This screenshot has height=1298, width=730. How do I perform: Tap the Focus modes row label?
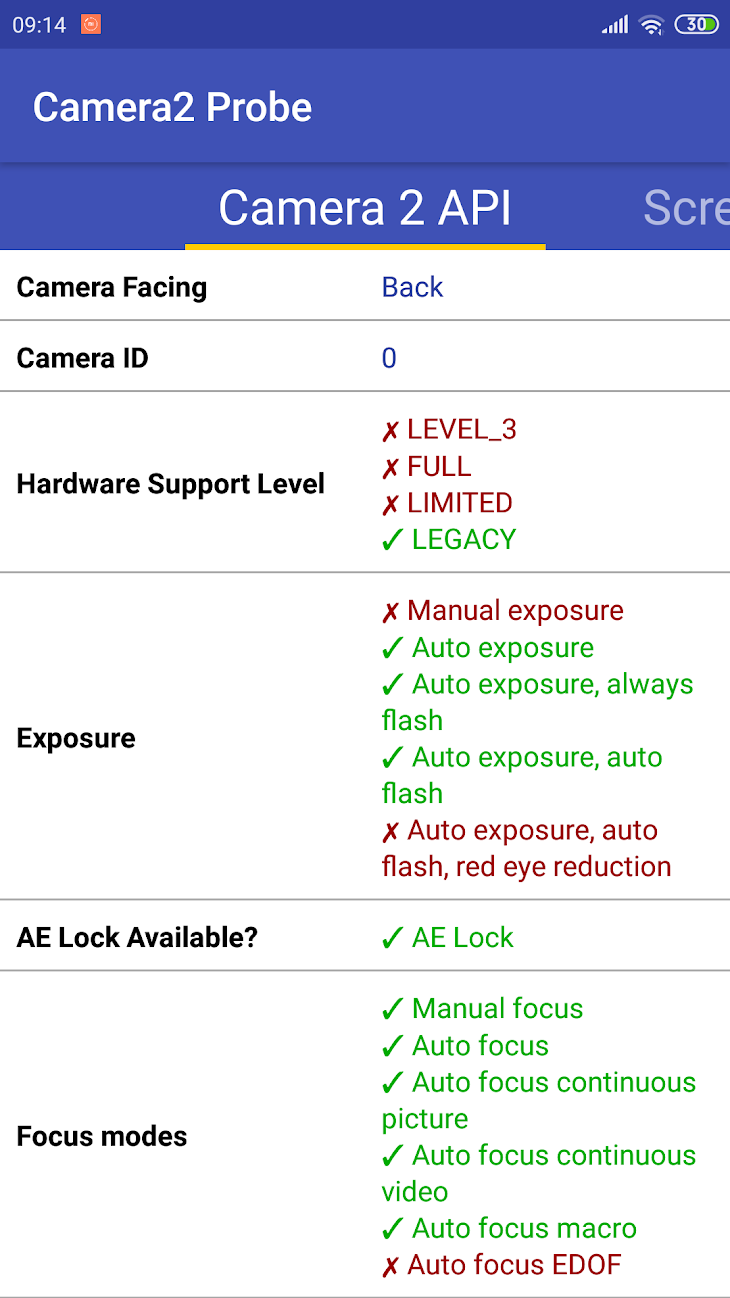pyautogui.click(x=102, y=1136)
